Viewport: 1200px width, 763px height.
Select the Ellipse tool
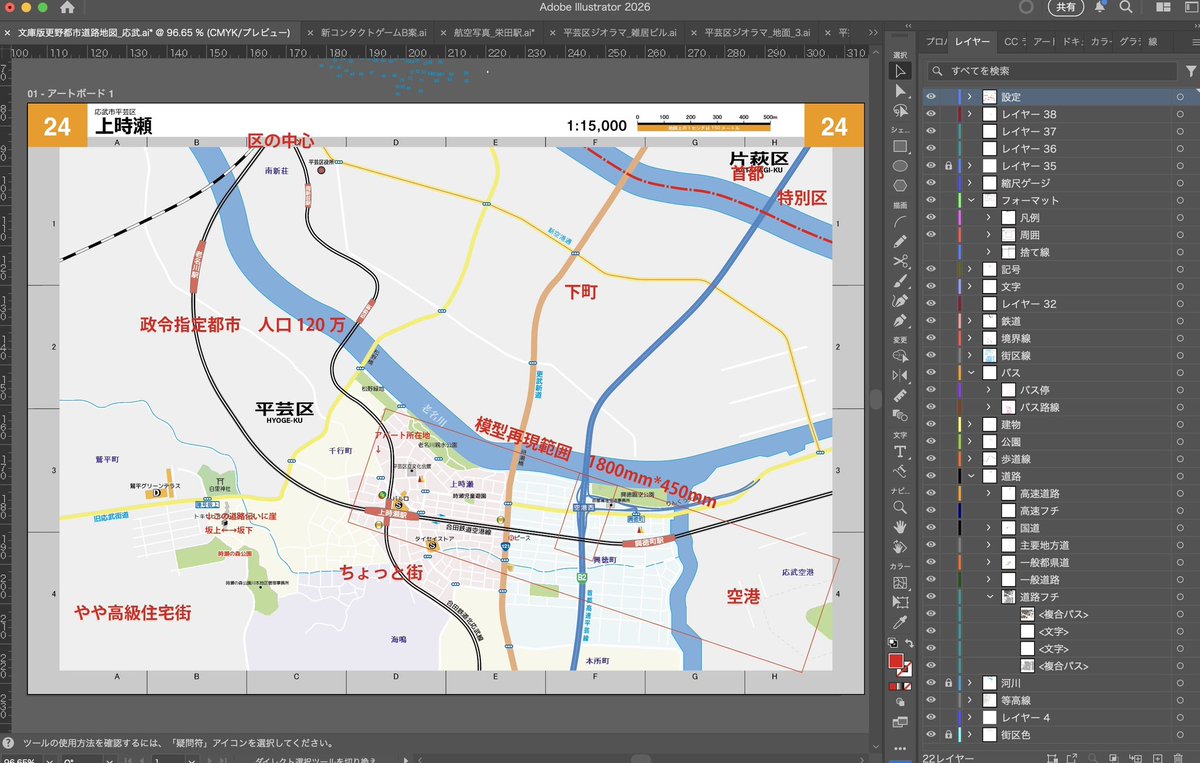[x=900, y=165]
